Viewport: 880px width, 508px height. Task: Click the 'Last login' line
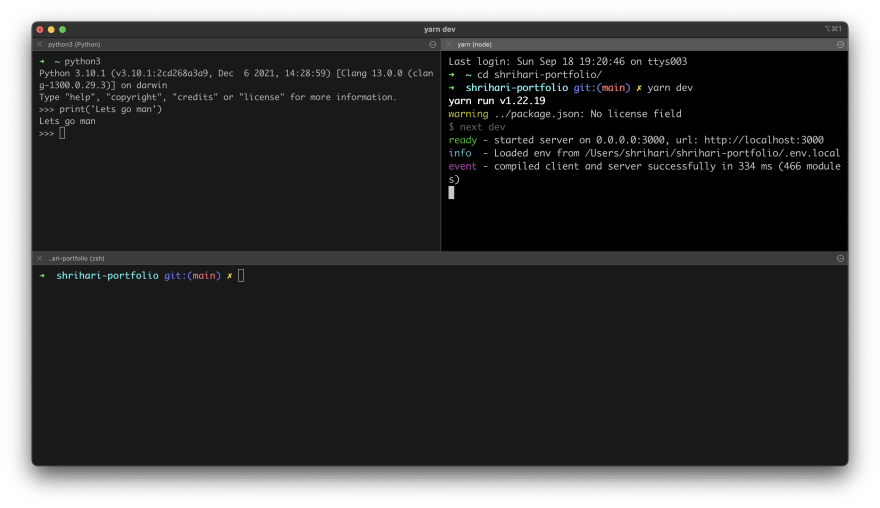point(567,62)
